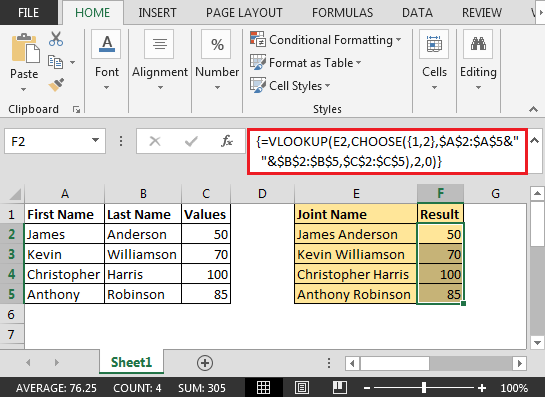
Task: Click the Insert Function fx icon
Action: click(x=227, y=141)
